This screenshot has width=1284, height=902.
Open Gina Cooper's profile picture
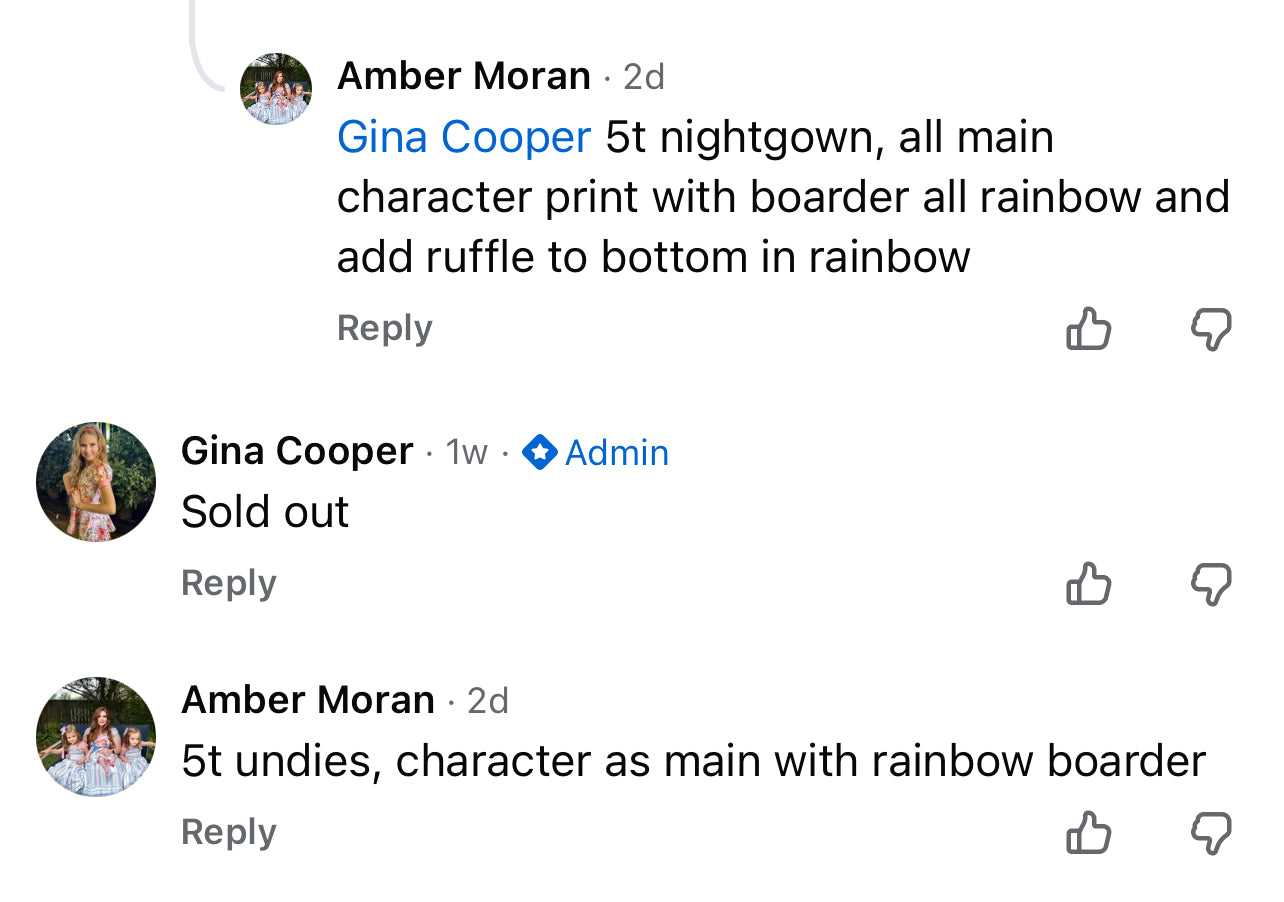96,481
